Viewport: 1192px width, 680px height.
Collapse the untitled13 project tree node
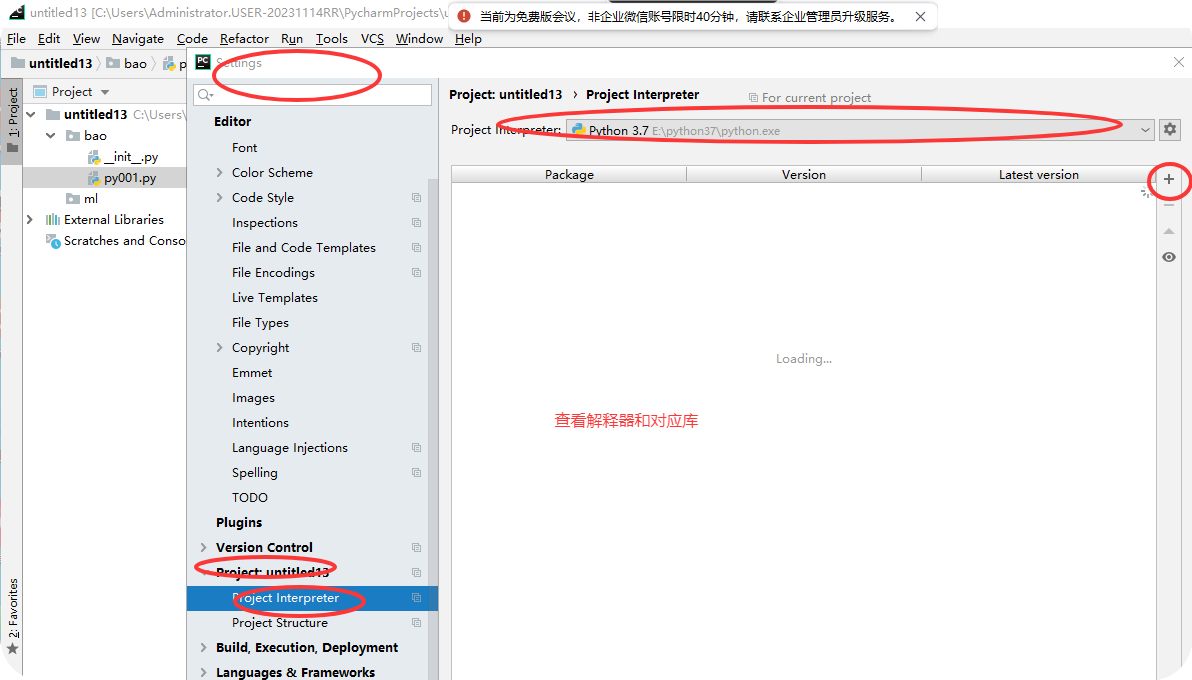[x=31, y=115]
